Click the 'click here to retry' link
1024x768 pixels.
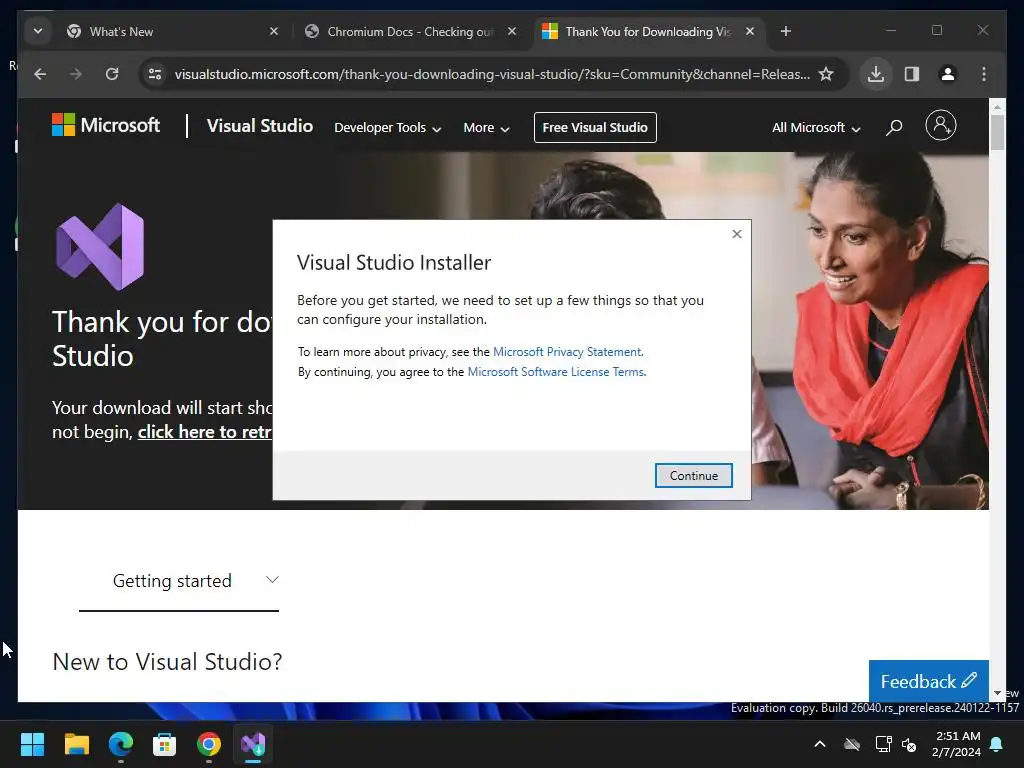pyautogui.click(x=204, y=432)
